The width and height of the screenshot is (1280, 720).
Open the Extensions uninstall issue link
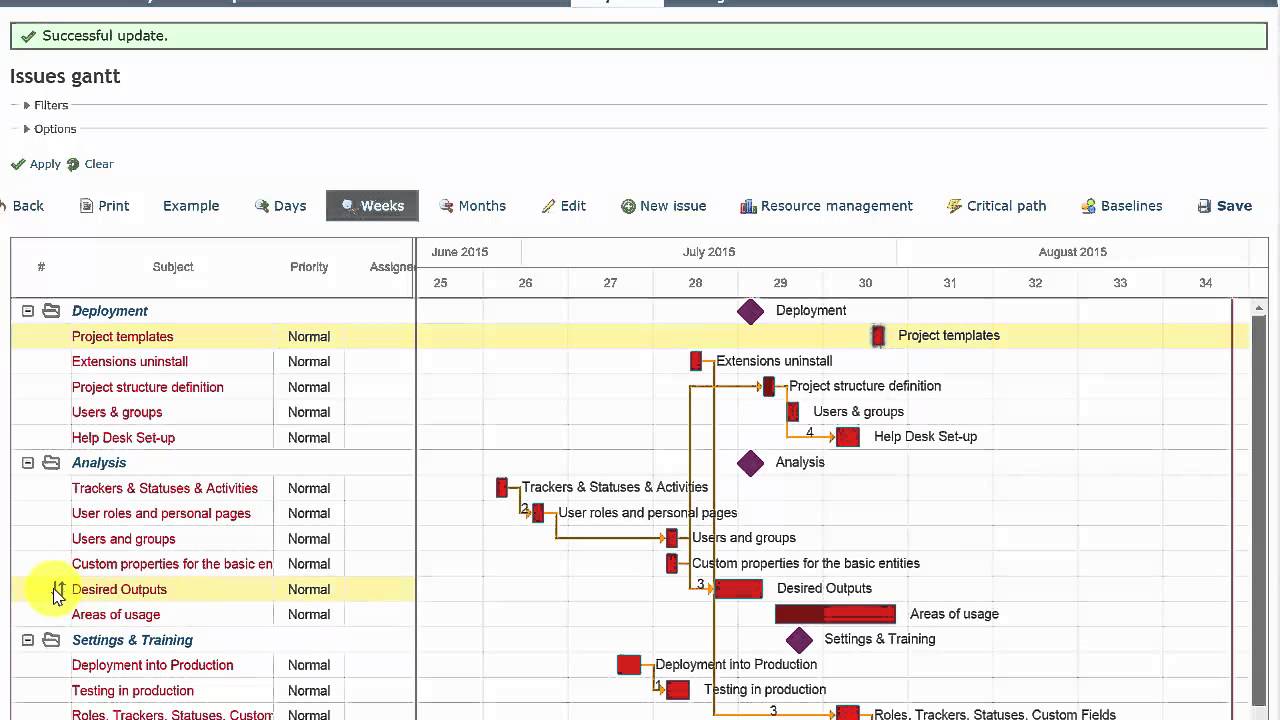click(x=130, y=362)
